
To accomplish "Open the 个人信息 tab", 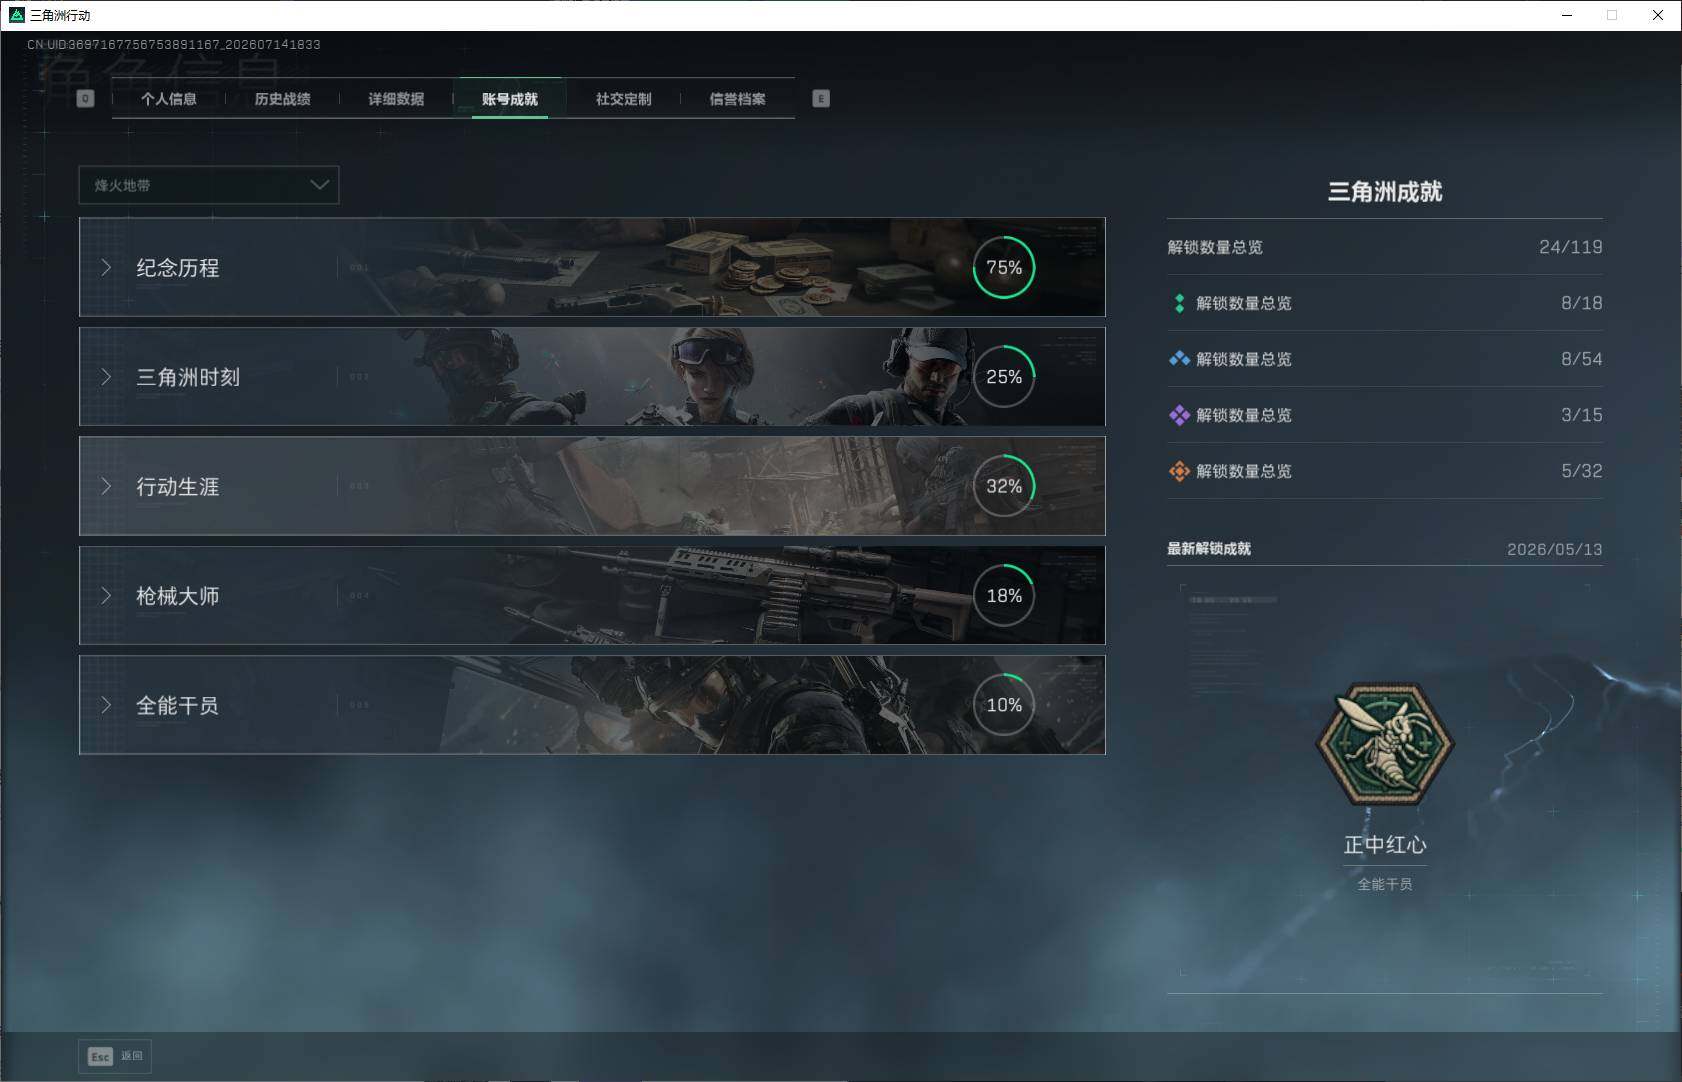I will [168, 99].
